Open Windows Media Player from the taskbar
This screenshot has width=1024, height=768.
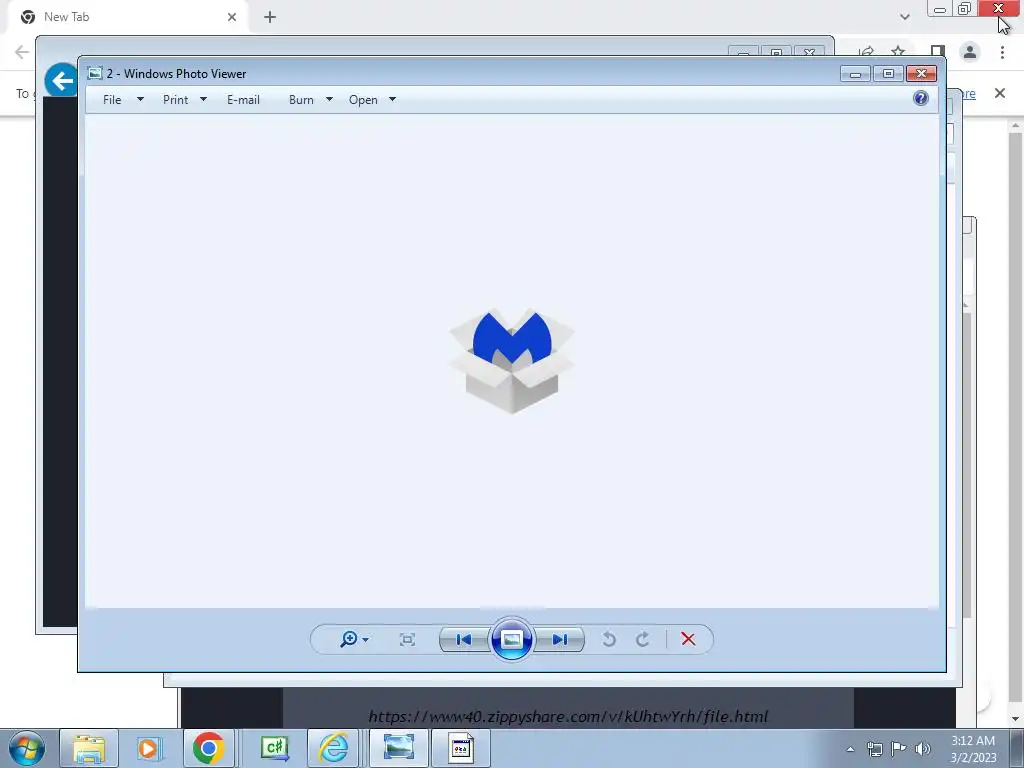tap(148, 748)
